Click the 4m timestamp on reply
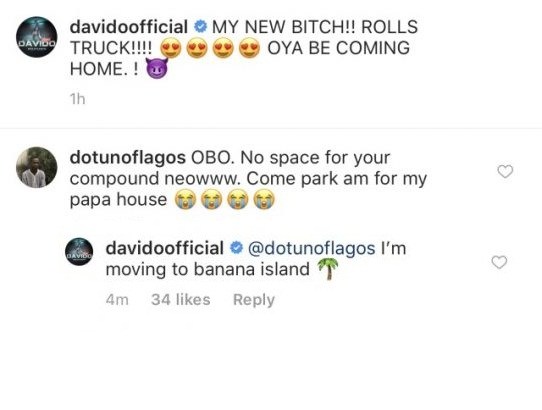 117,300
